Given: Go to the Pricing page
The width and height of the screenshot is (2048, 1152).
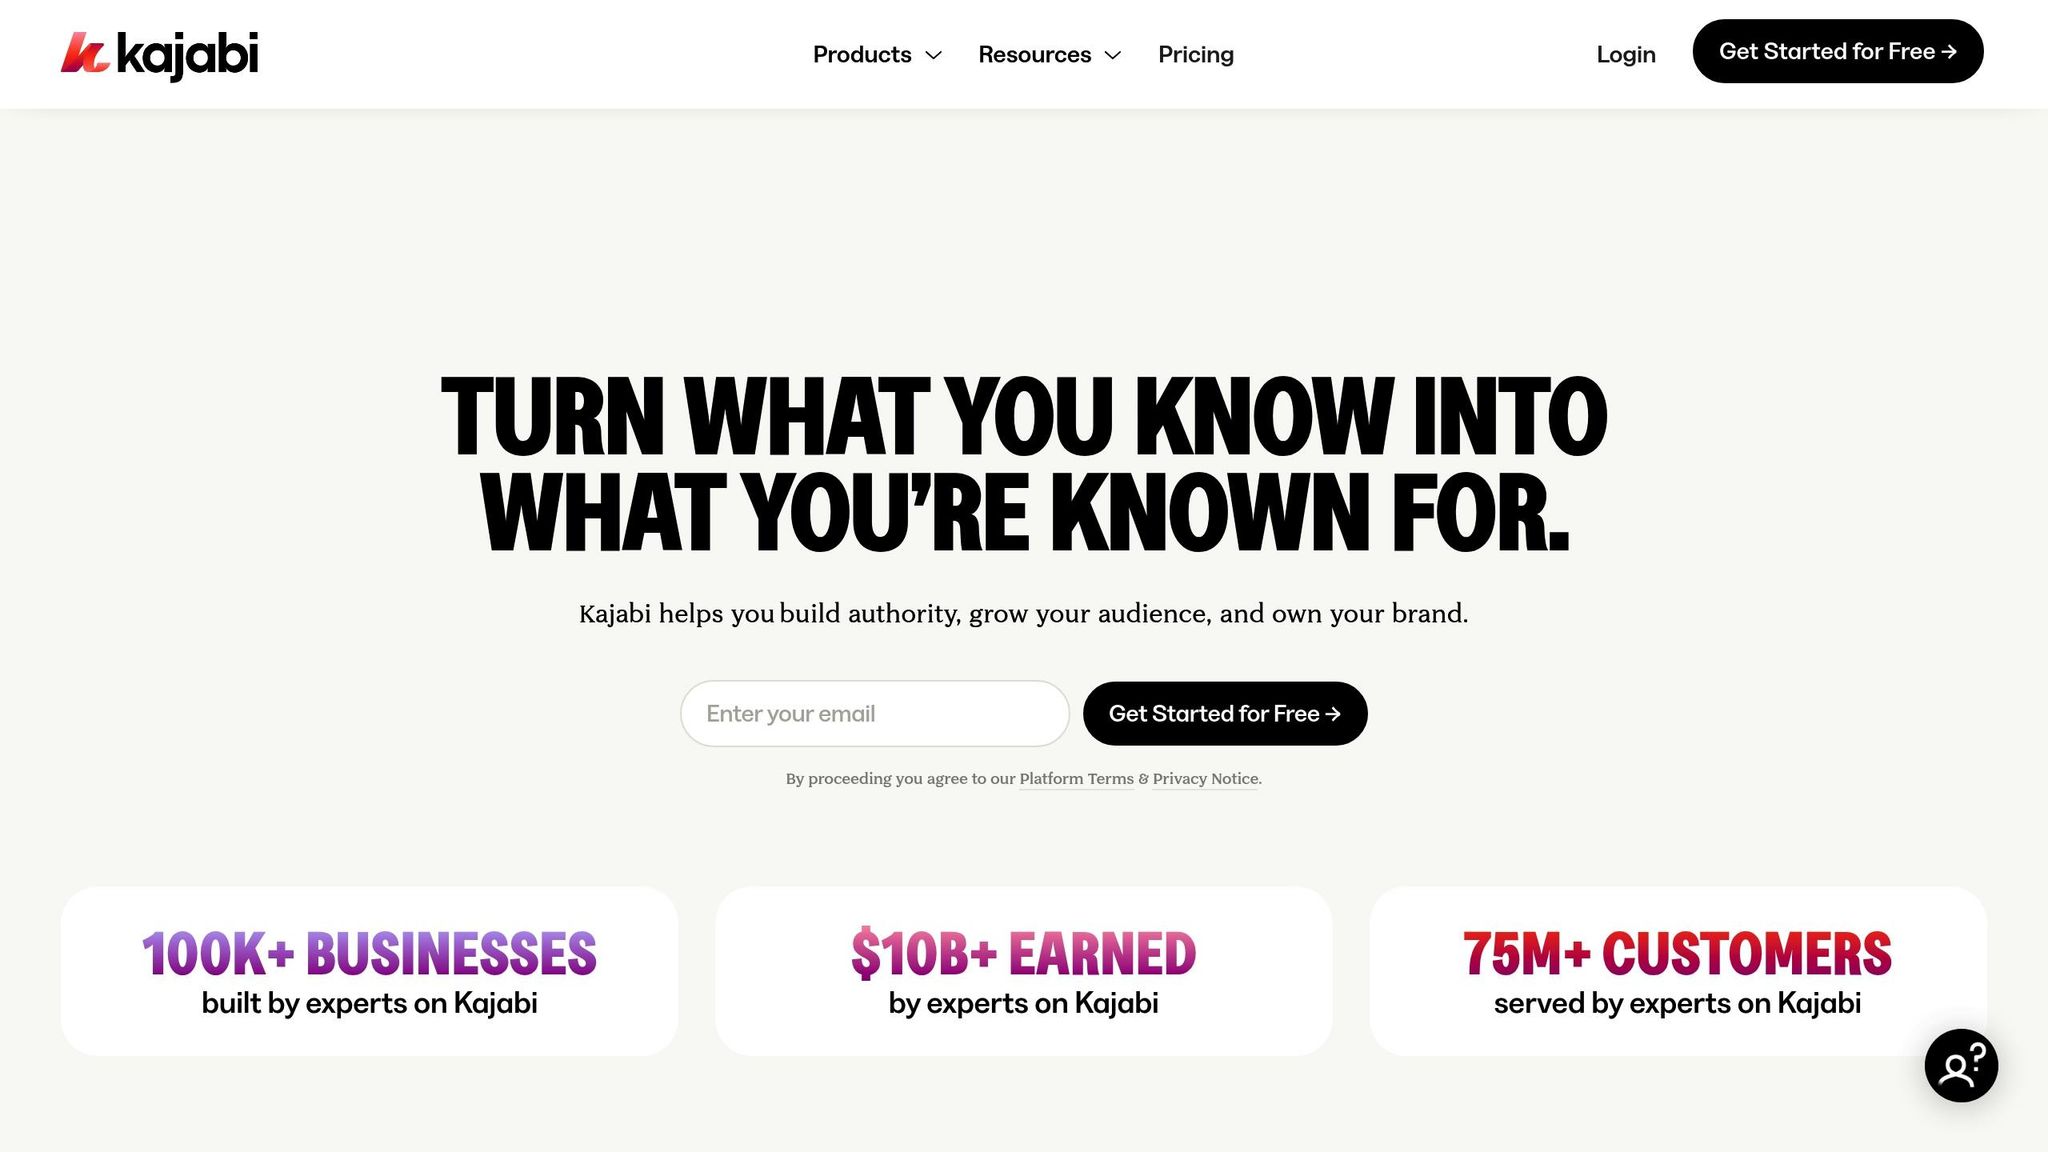Looking at the screenshot, I should pyautogui.click(x=1195, y=55).
